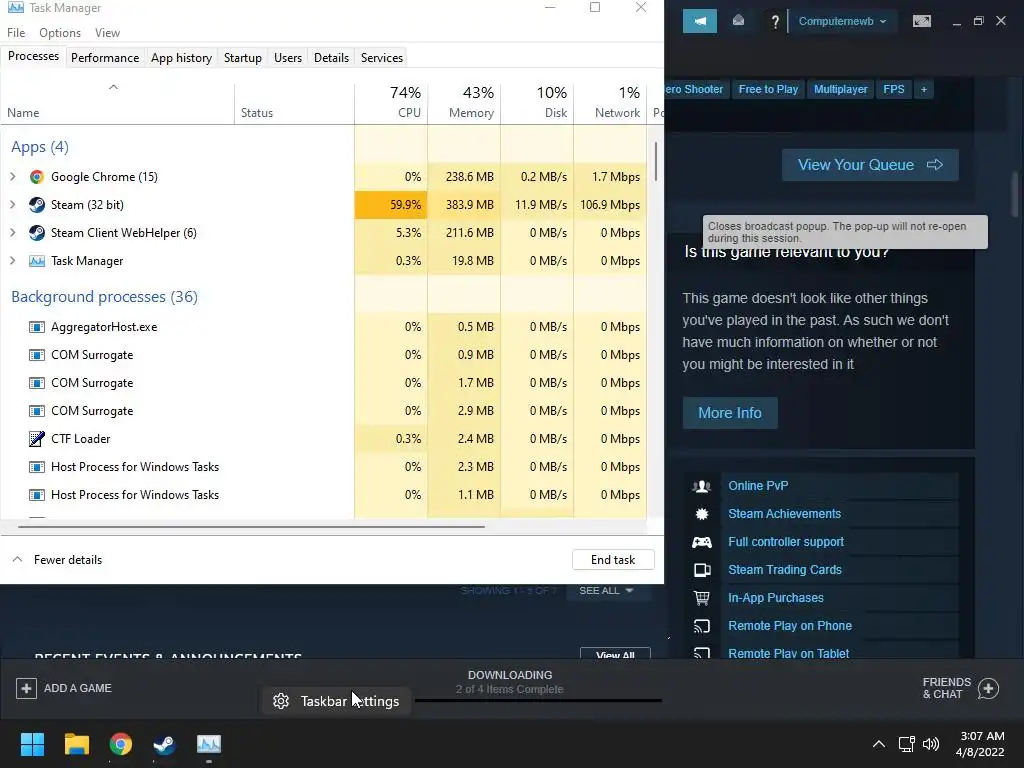This screenshot has height=768, width=1024.
Task: Open Steam help question mark icon
Action: pyautogui.click(x=775, y=22)
